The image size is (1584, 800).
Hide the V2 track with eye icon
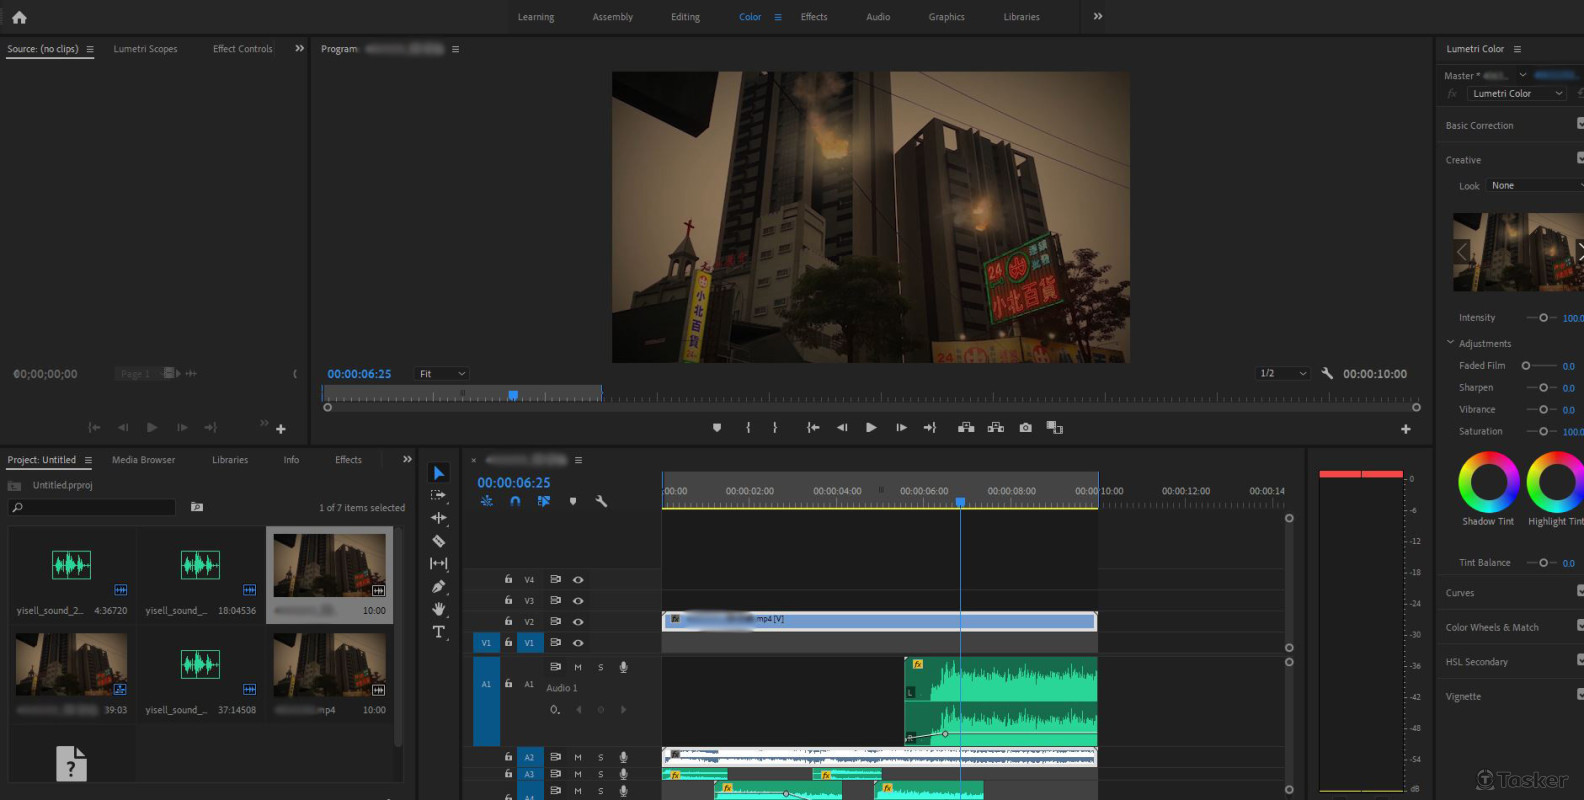(x=578, y=622)
